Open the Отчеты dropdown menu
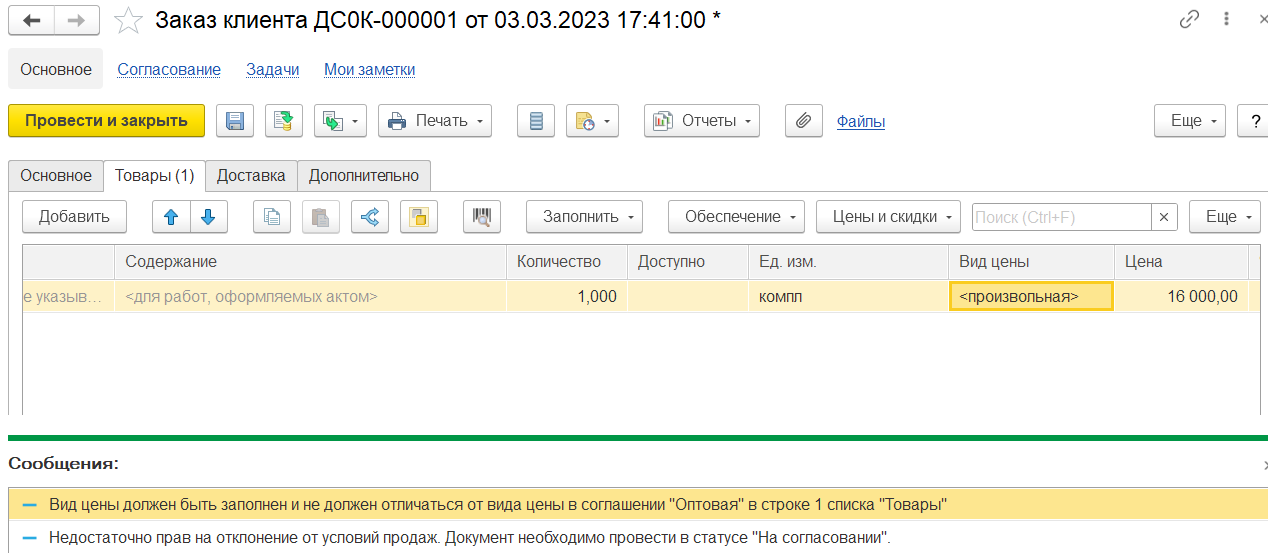This screenshot has width=1268, height=553. (x=702, y=121)
